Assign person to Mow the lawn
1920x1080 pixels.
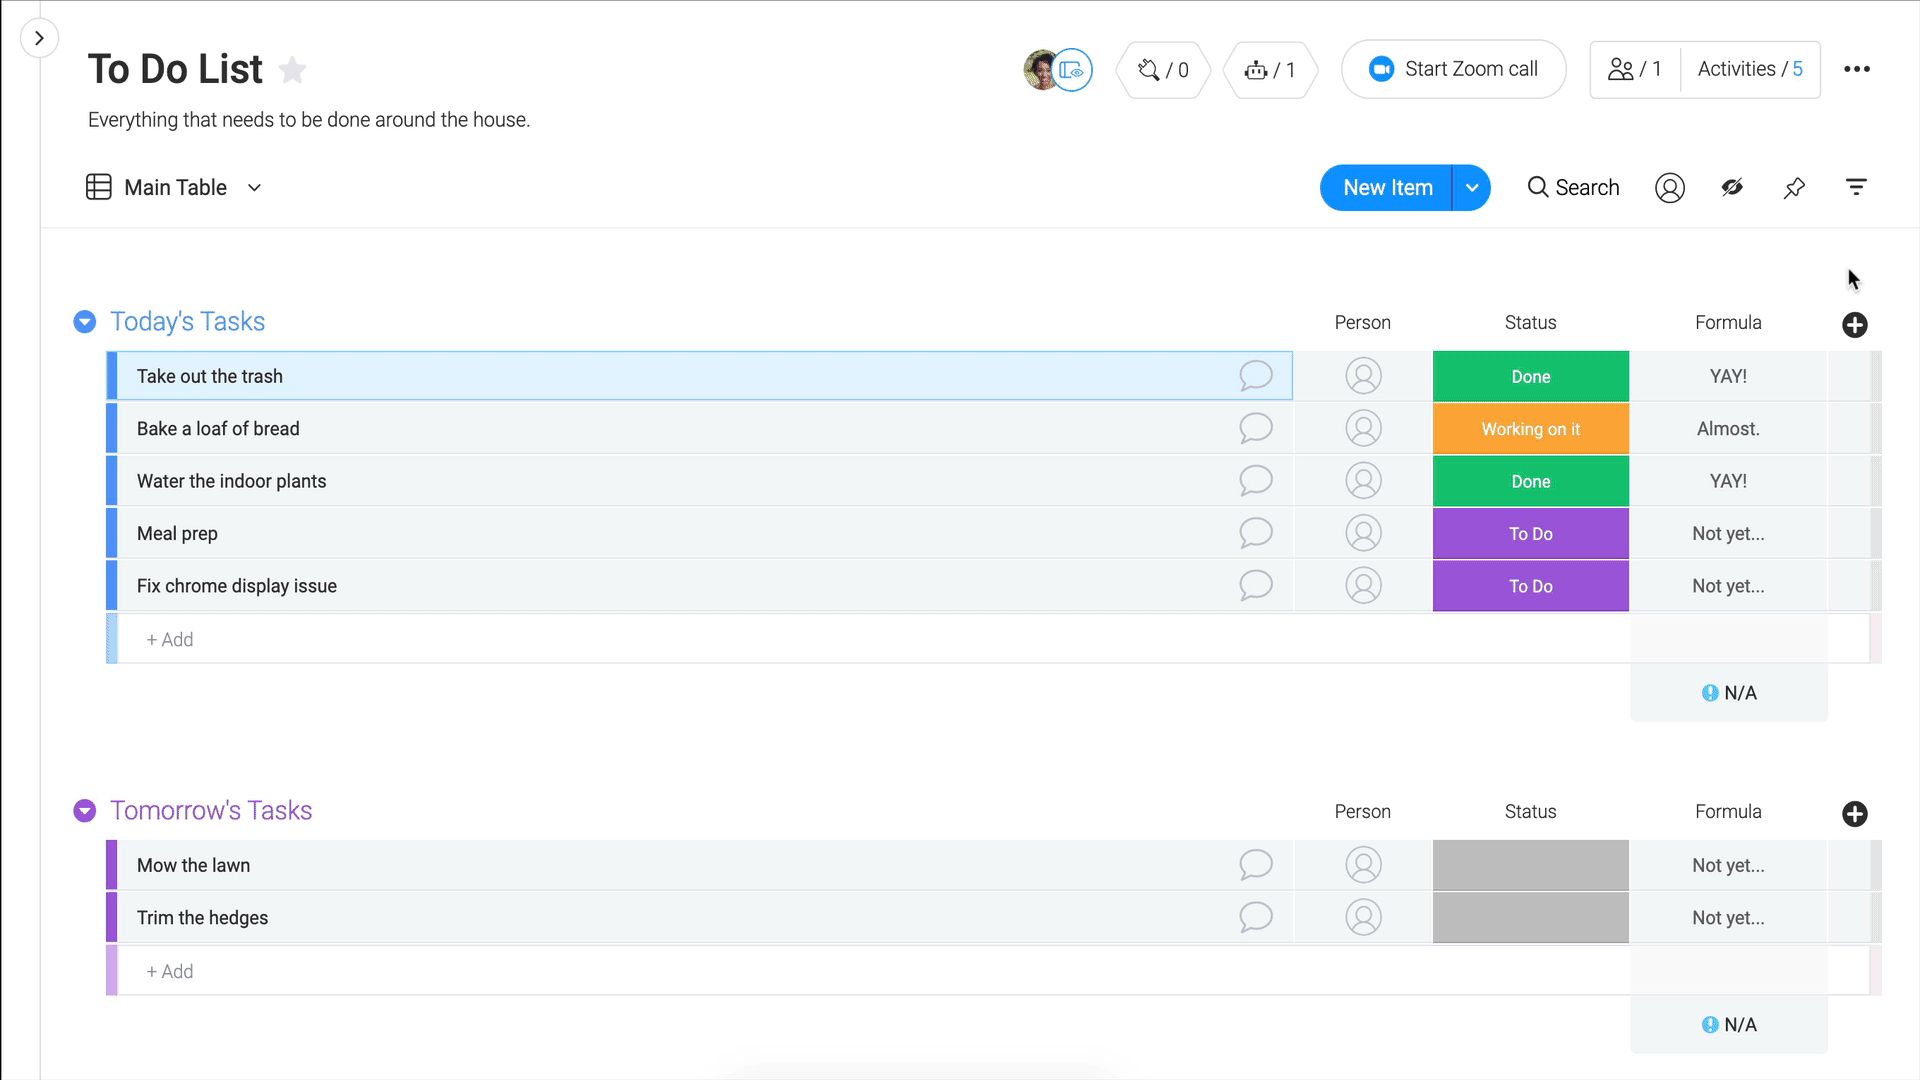[1363, 865]
